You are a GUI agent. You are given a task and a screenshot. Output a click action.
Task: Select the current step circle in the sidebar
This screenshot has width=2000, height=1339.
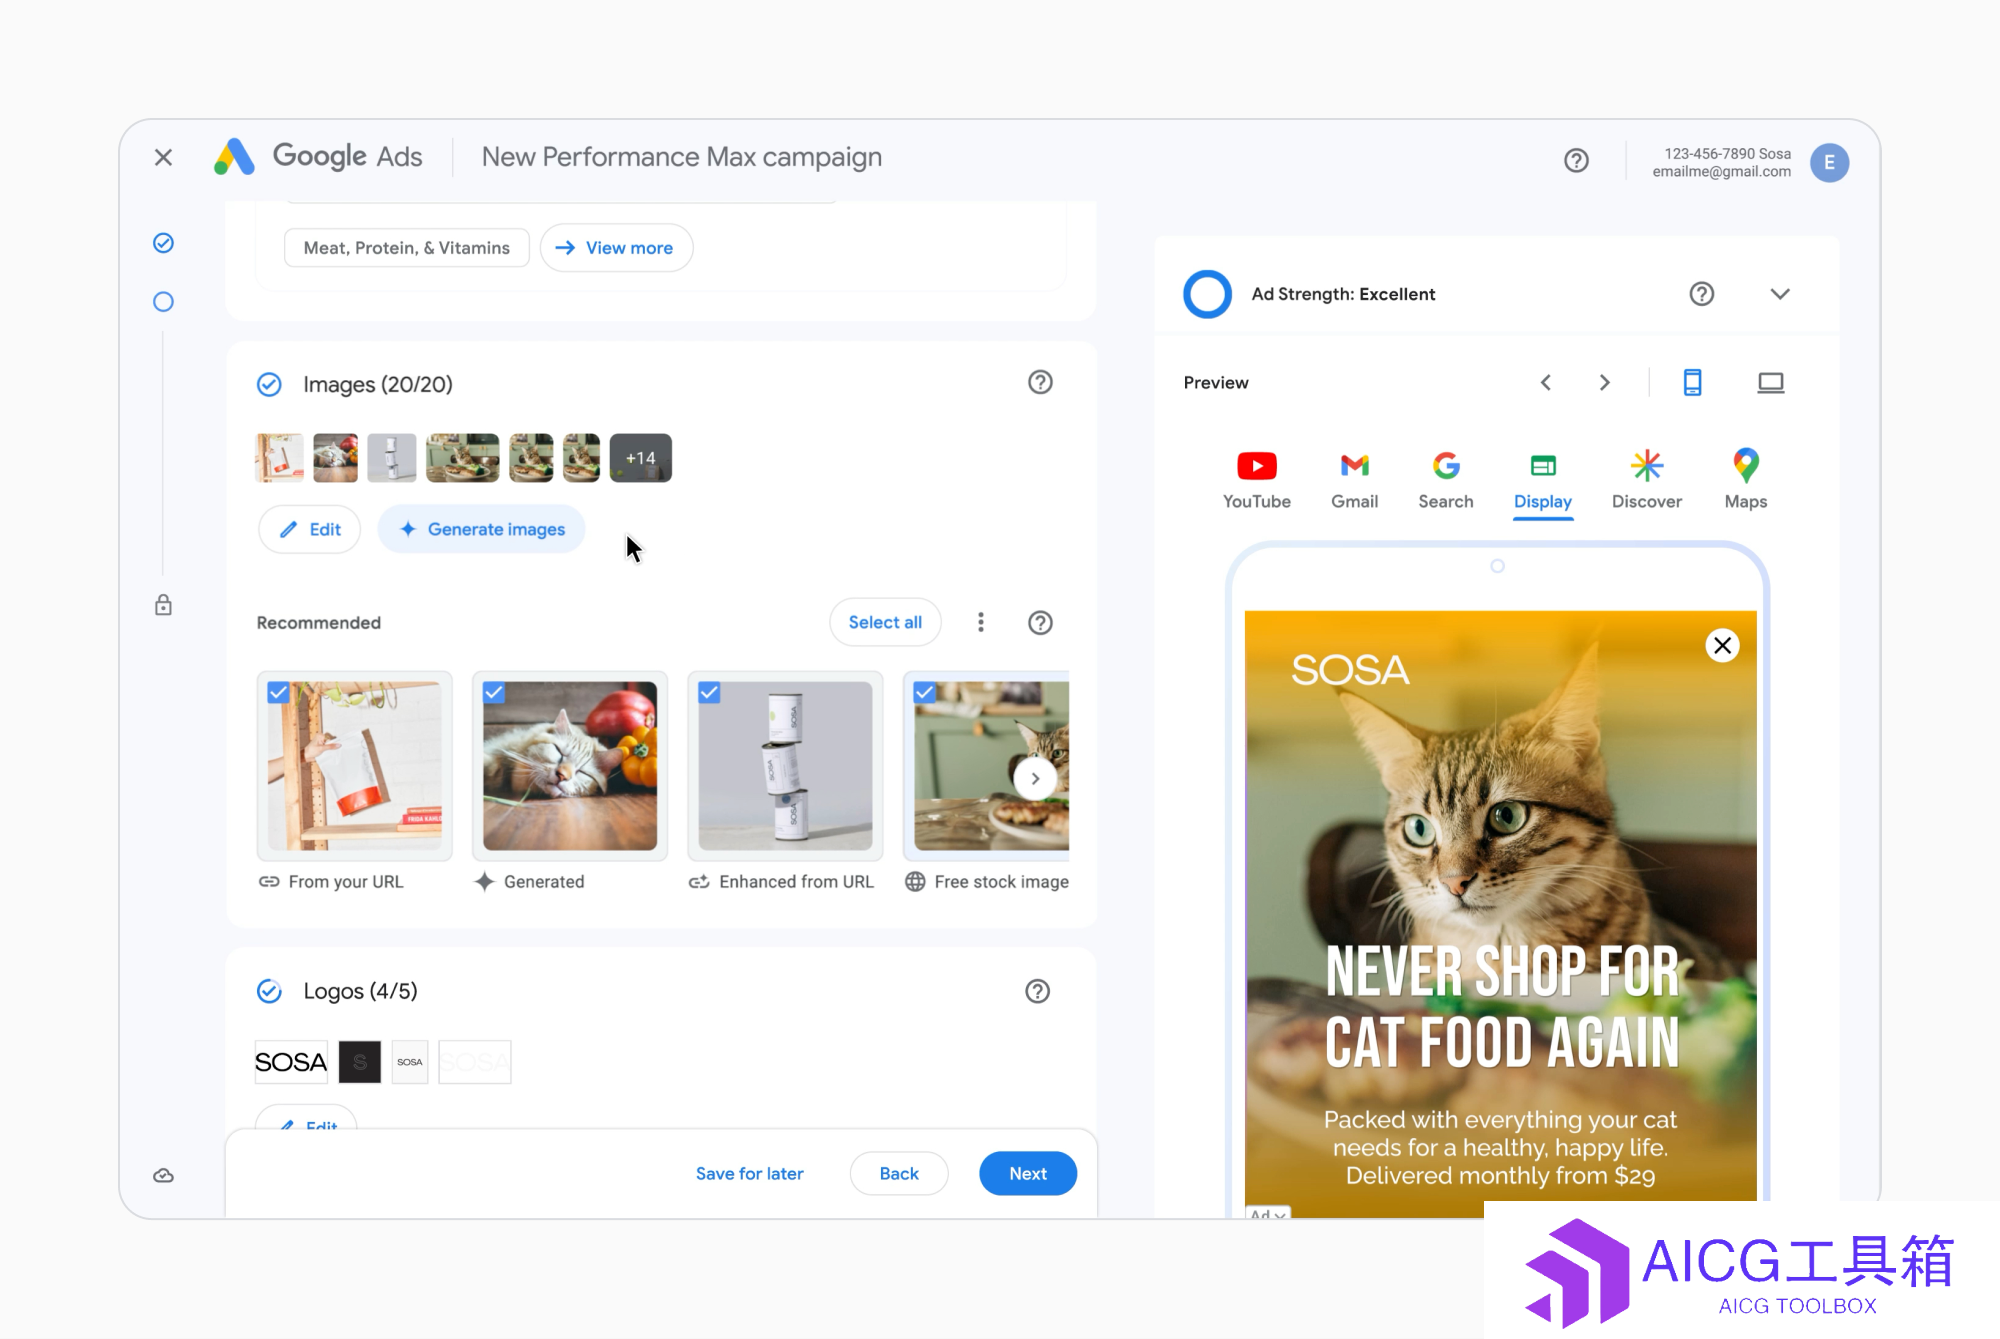(x=163, y=302)
